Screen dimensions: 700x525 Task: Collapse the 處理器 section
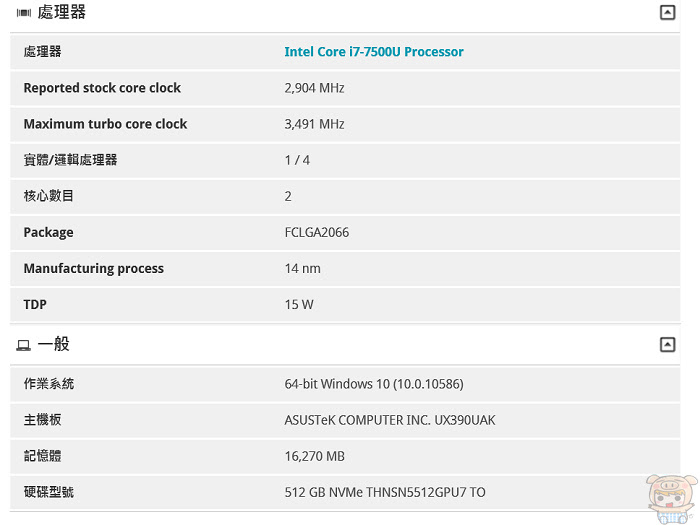pyautogui.click(x=667, y=12)
